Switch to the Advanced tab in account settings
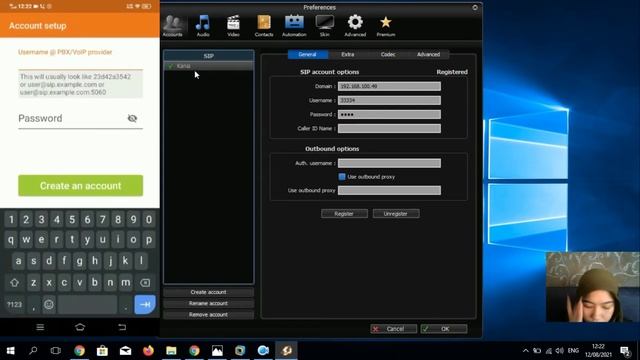 (x=428, y=54)
